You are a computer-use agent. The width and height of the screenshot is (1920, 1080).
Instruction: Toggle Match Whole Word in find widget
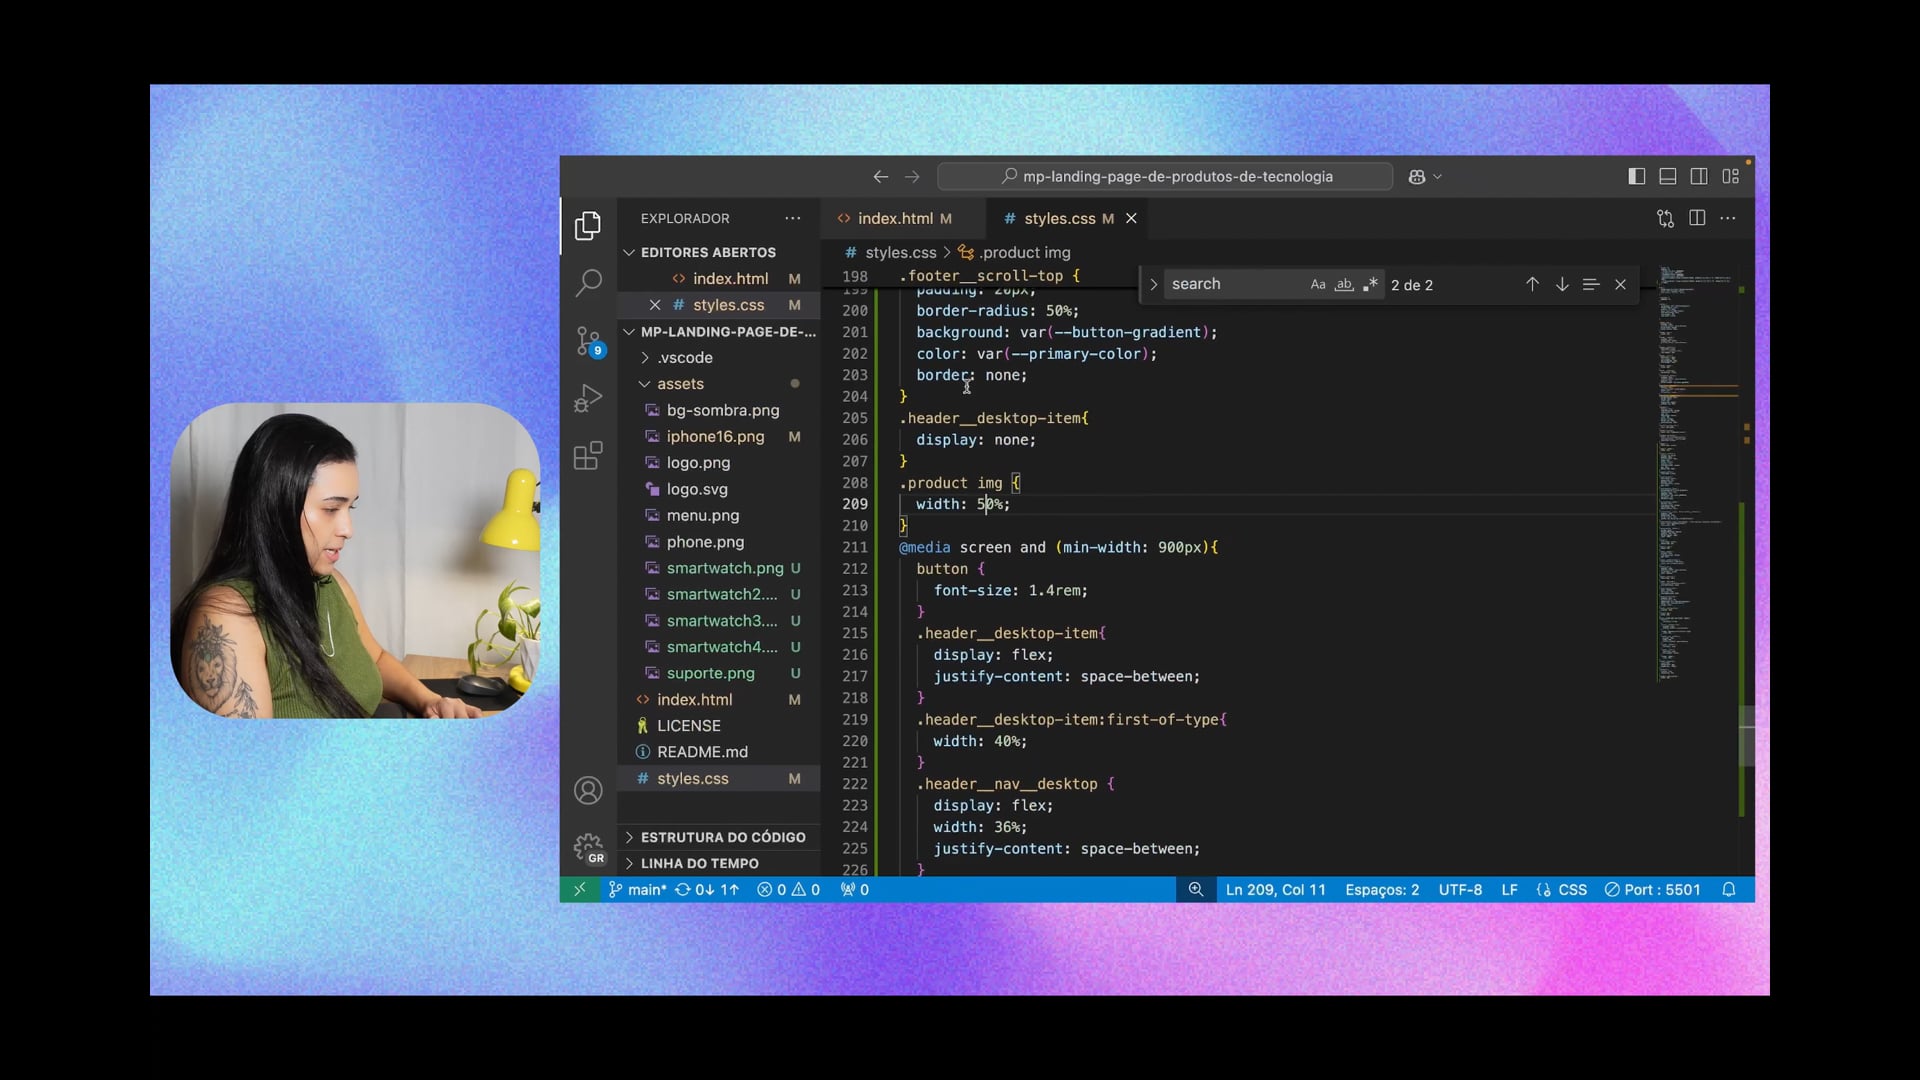(1344, 285)
